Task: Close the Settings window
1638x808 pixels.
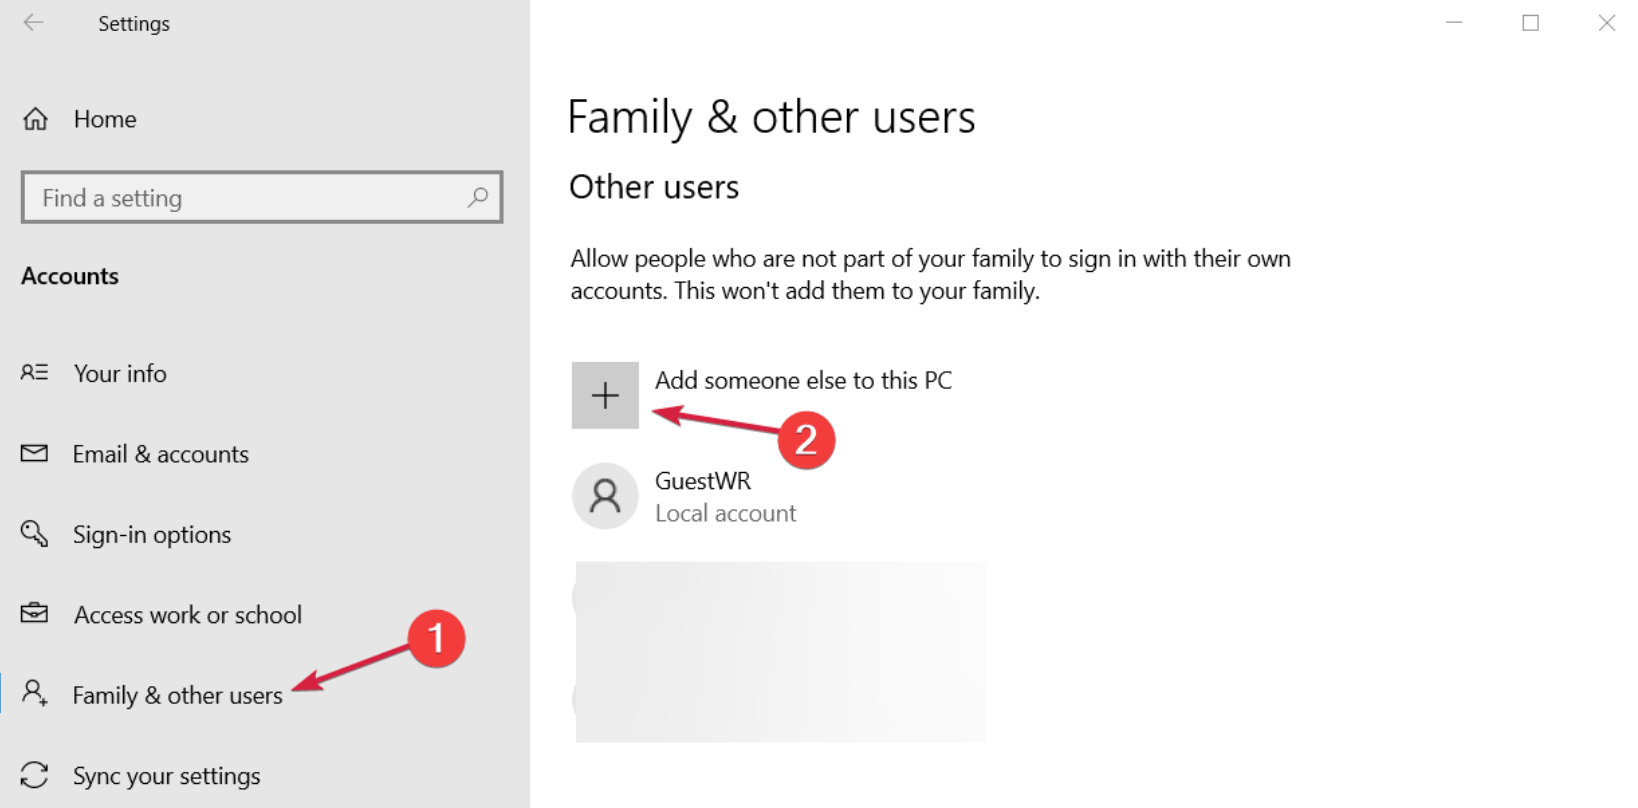Action: (1607, 22)
